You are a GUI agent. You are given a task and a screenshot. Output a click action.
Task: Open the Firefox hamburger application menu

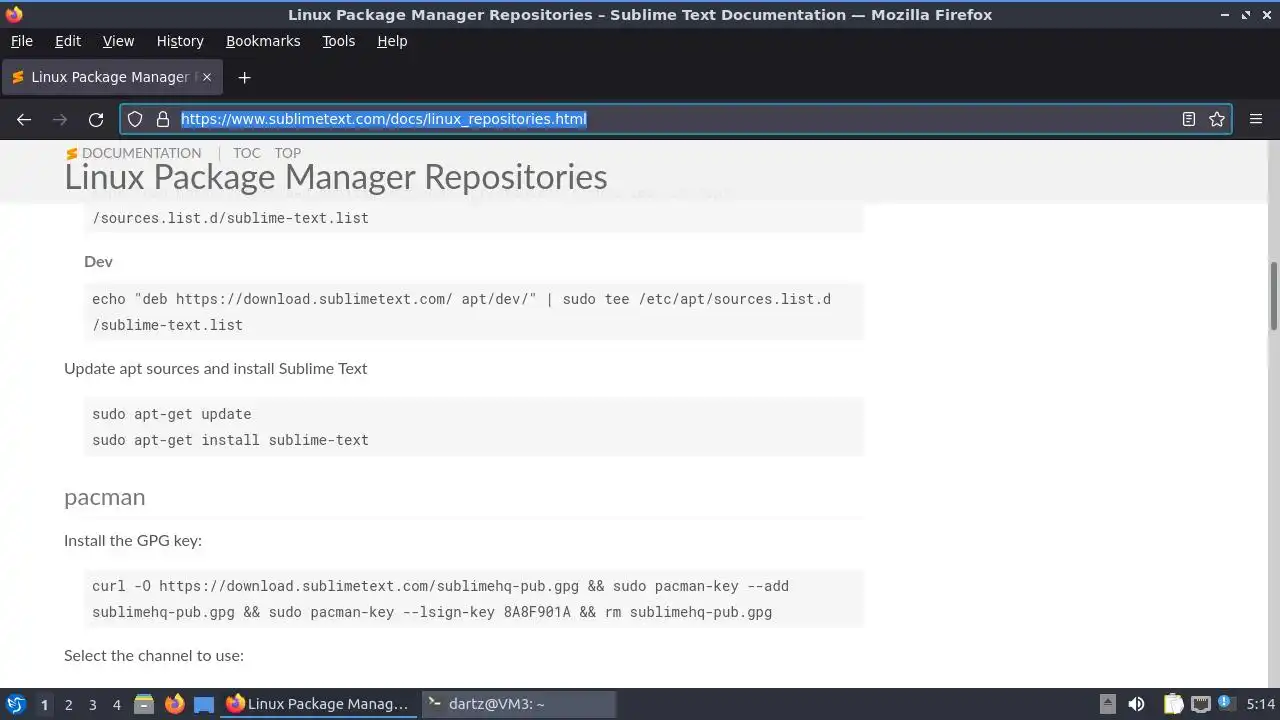(x=1256, y=119)
